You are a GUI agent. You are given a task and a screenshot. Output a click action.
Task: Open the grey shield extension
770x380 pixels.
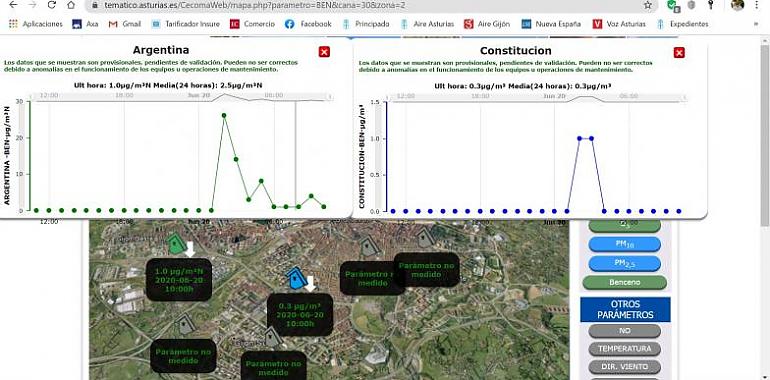click(691, 5)
